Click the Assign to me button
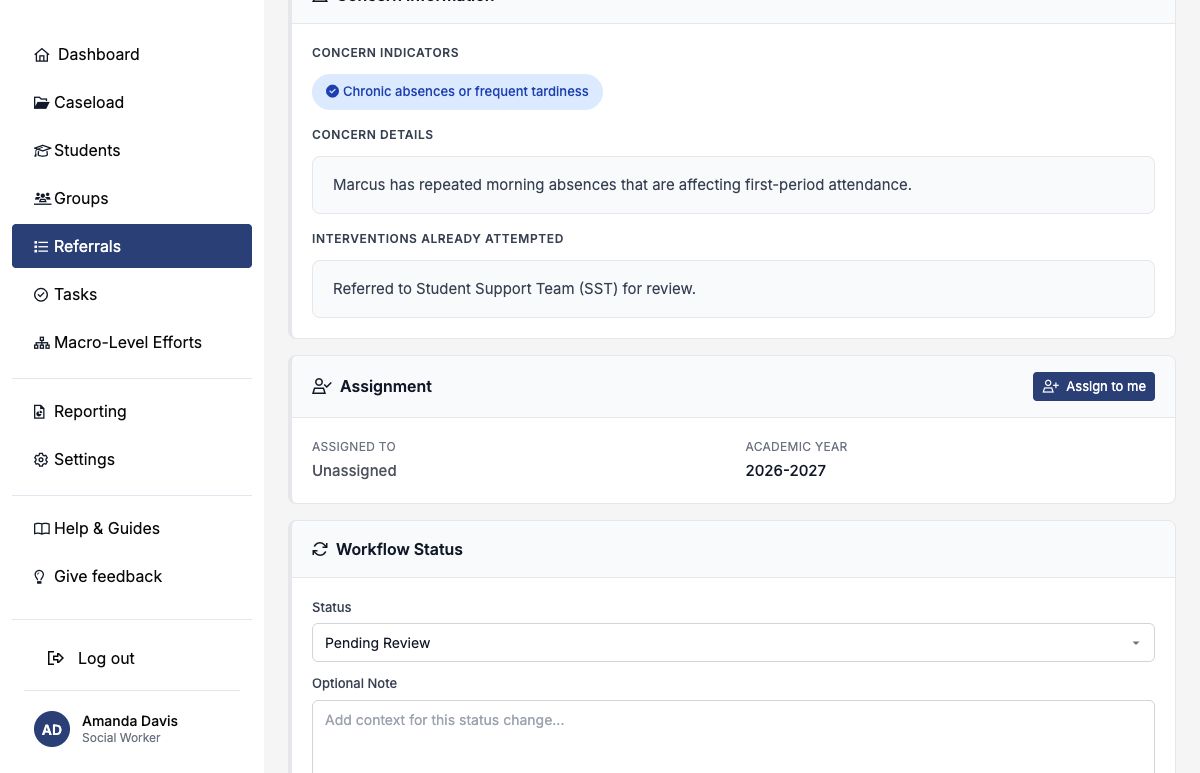 tap(1094, 386)
